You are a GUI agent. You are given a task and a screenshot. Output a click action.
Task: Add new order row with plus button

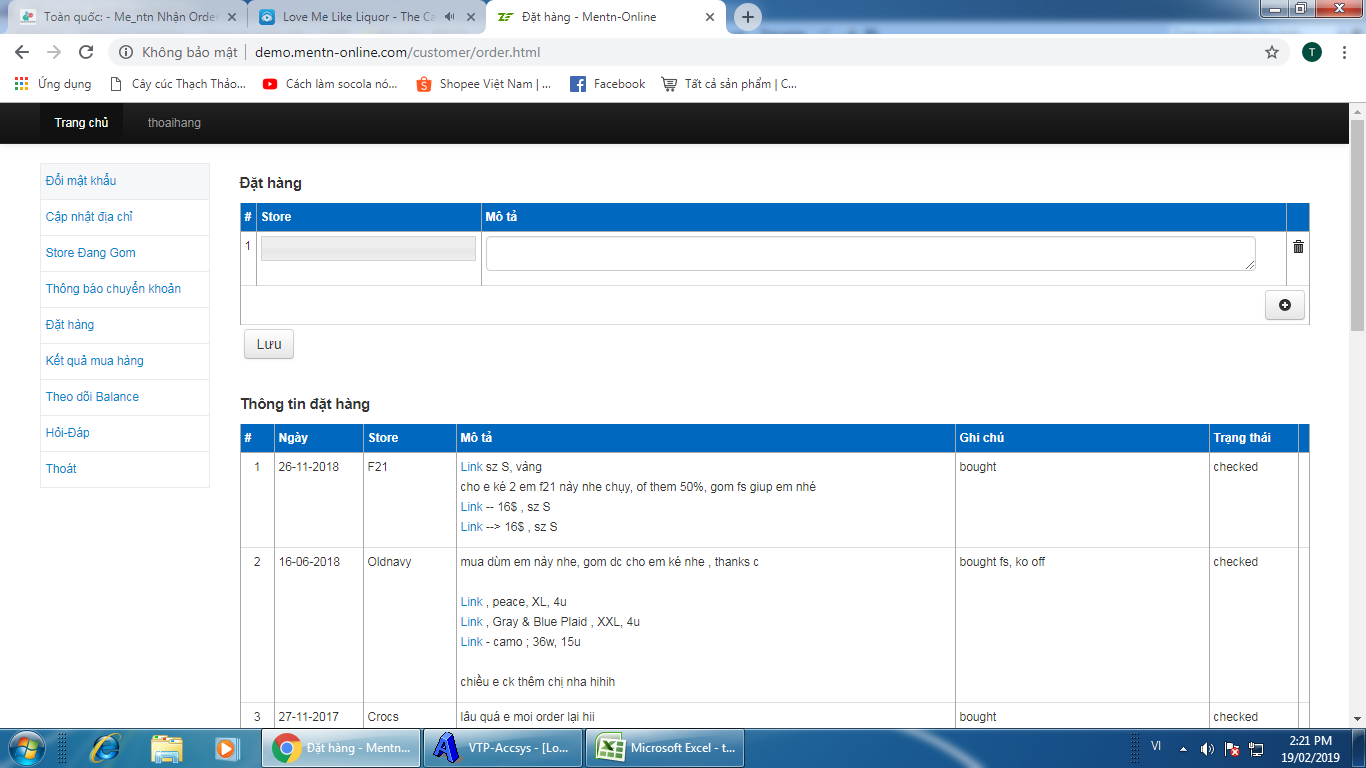[1284, 305]
